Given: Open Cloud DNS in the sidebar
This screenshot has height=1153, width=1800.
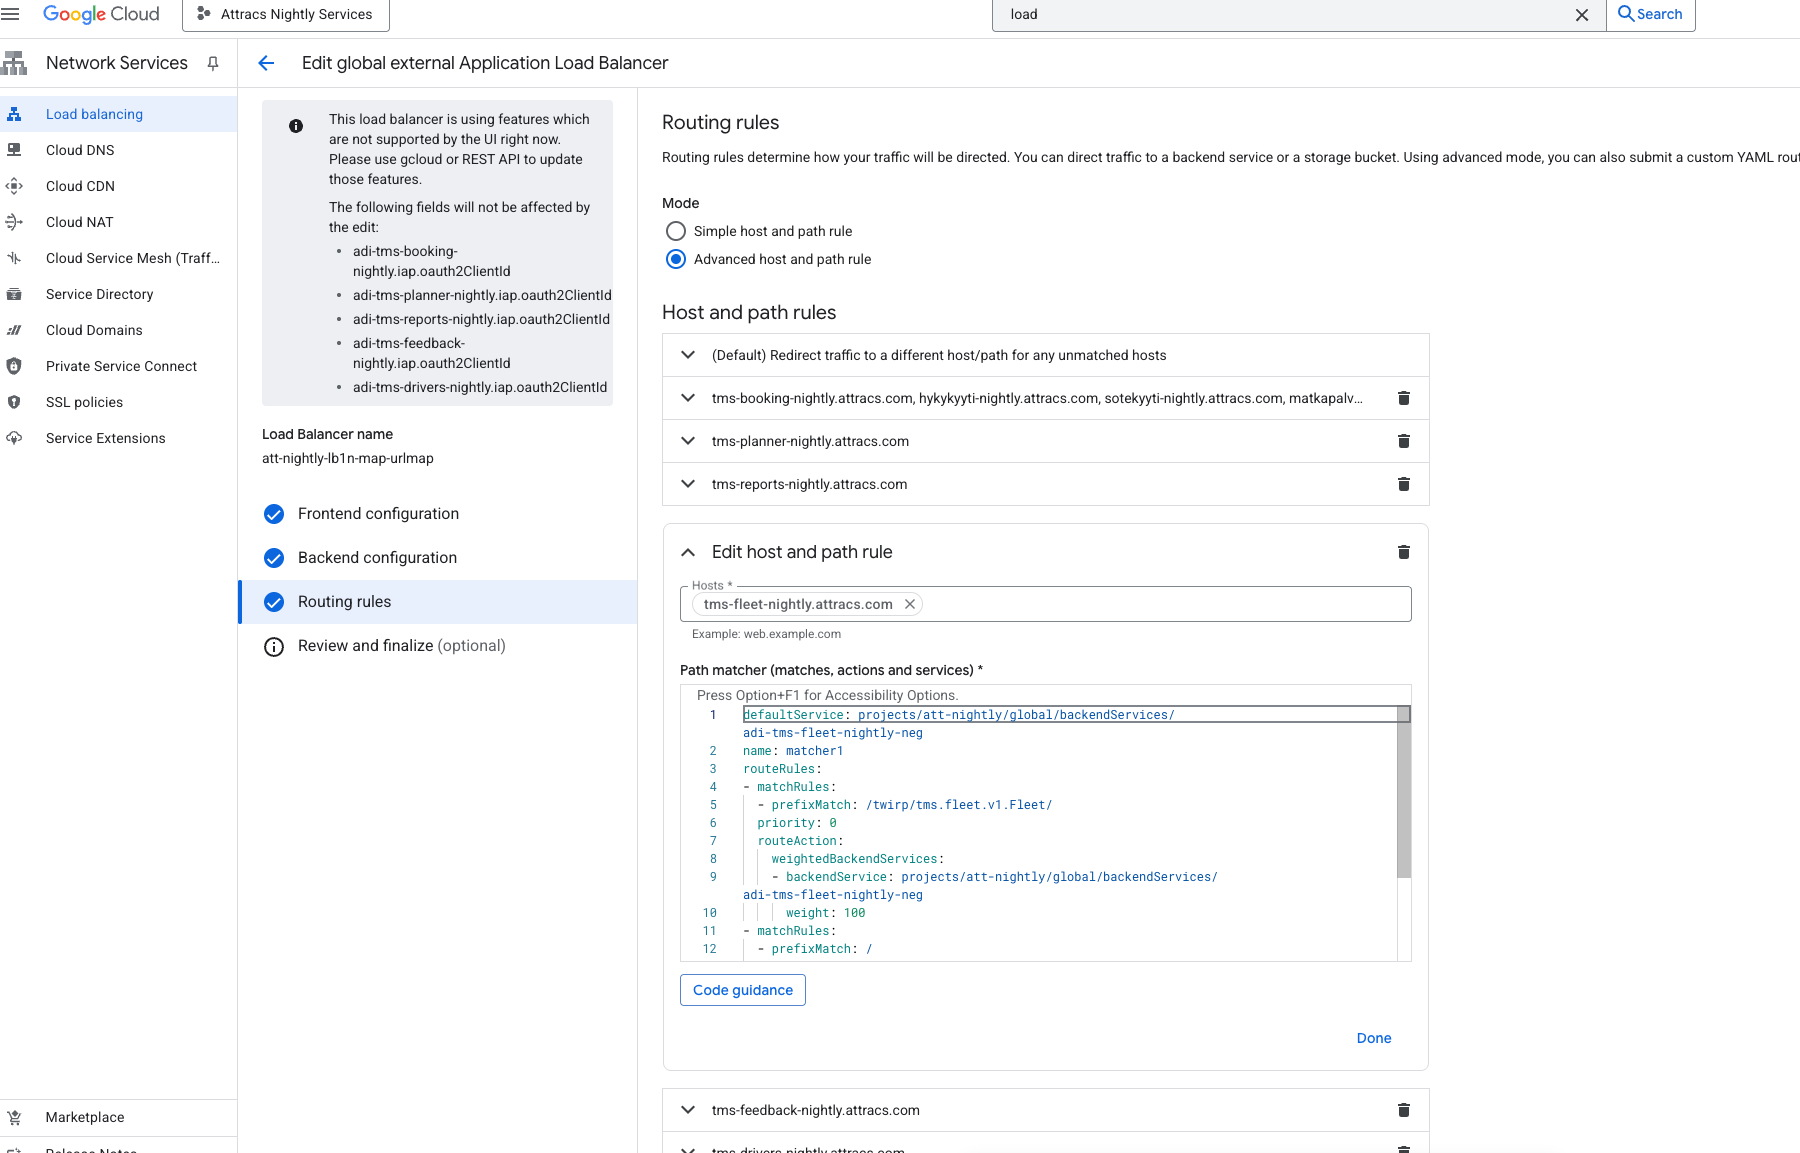Looking at the screenshot, I should (80, 150).
